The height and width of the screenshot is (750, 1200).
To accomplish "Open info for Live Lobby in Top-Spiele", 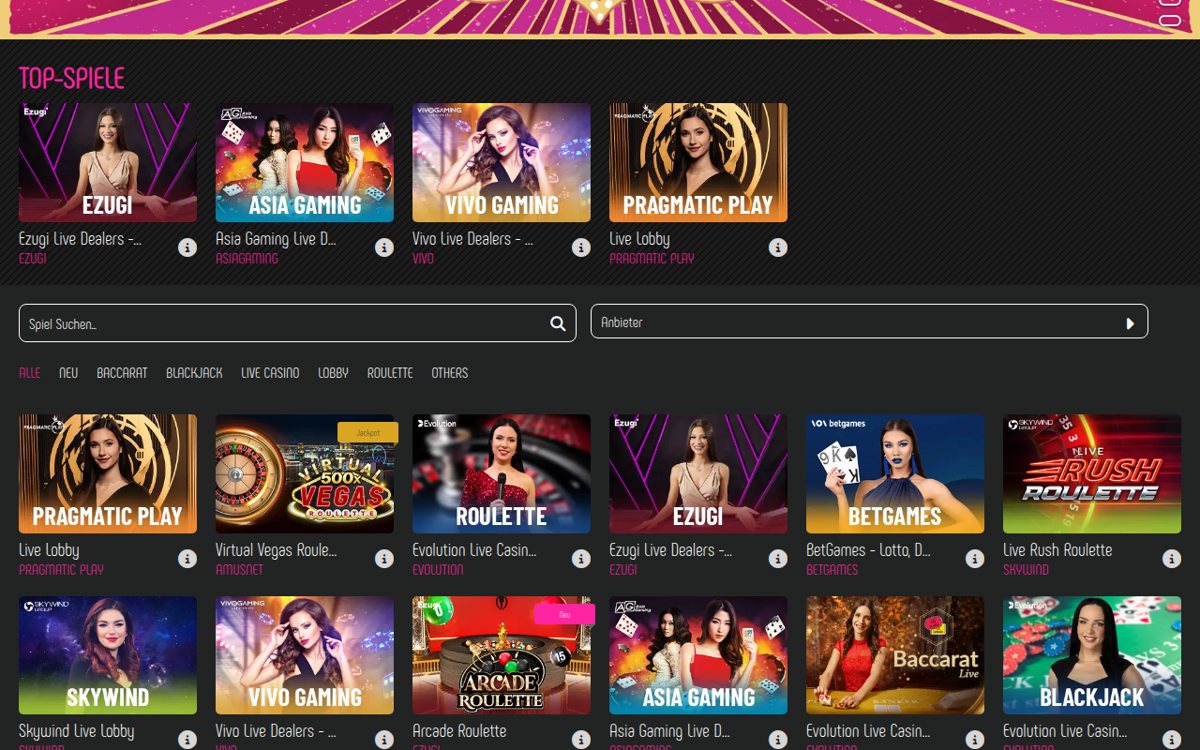I will 778,247.
